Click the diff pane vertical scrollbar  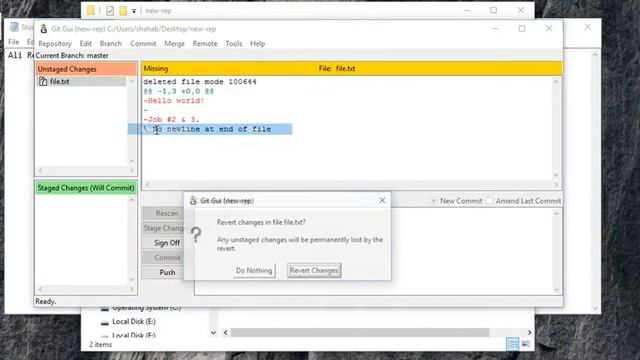point(556,128)
